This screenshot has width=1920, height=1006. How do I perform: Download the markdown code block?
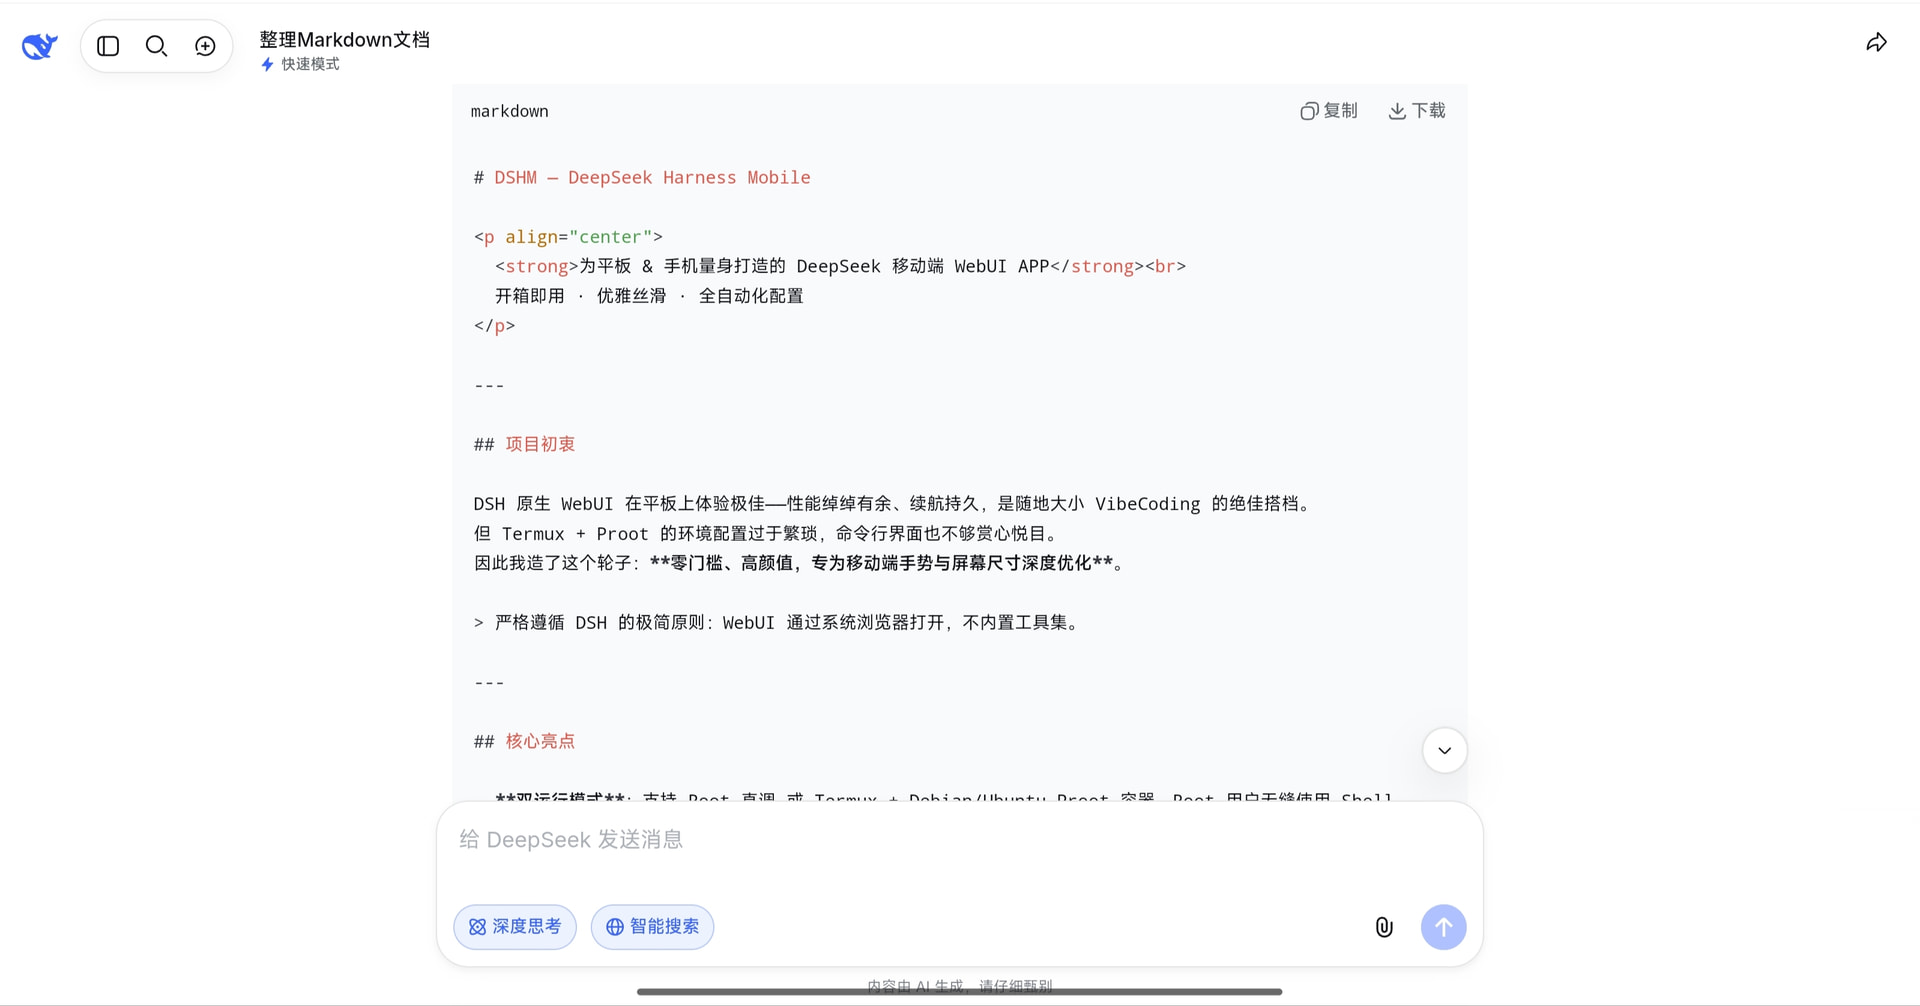(1417, 111)
